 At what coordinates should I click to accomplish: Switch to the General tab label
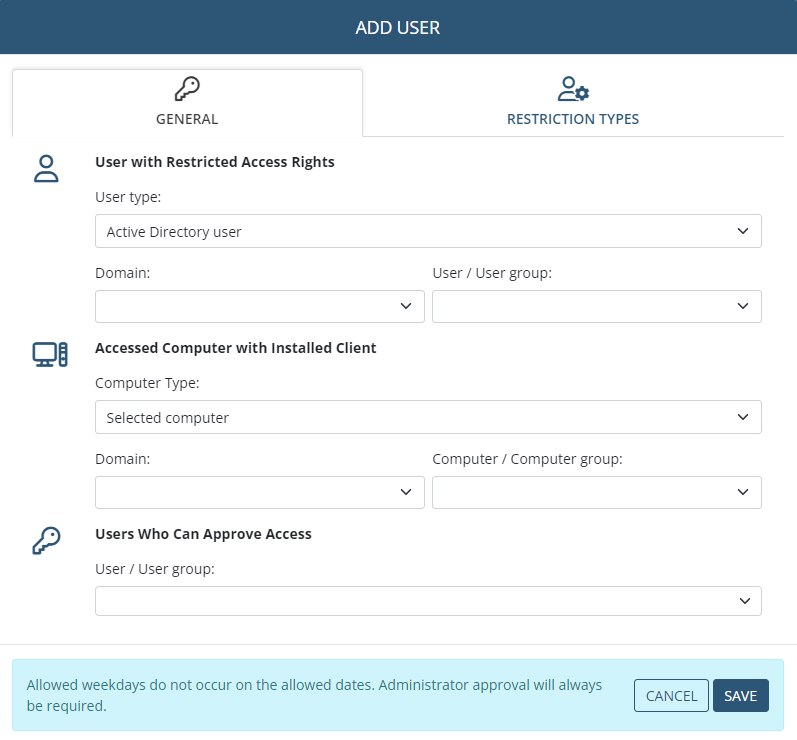(x=187, y=119)
